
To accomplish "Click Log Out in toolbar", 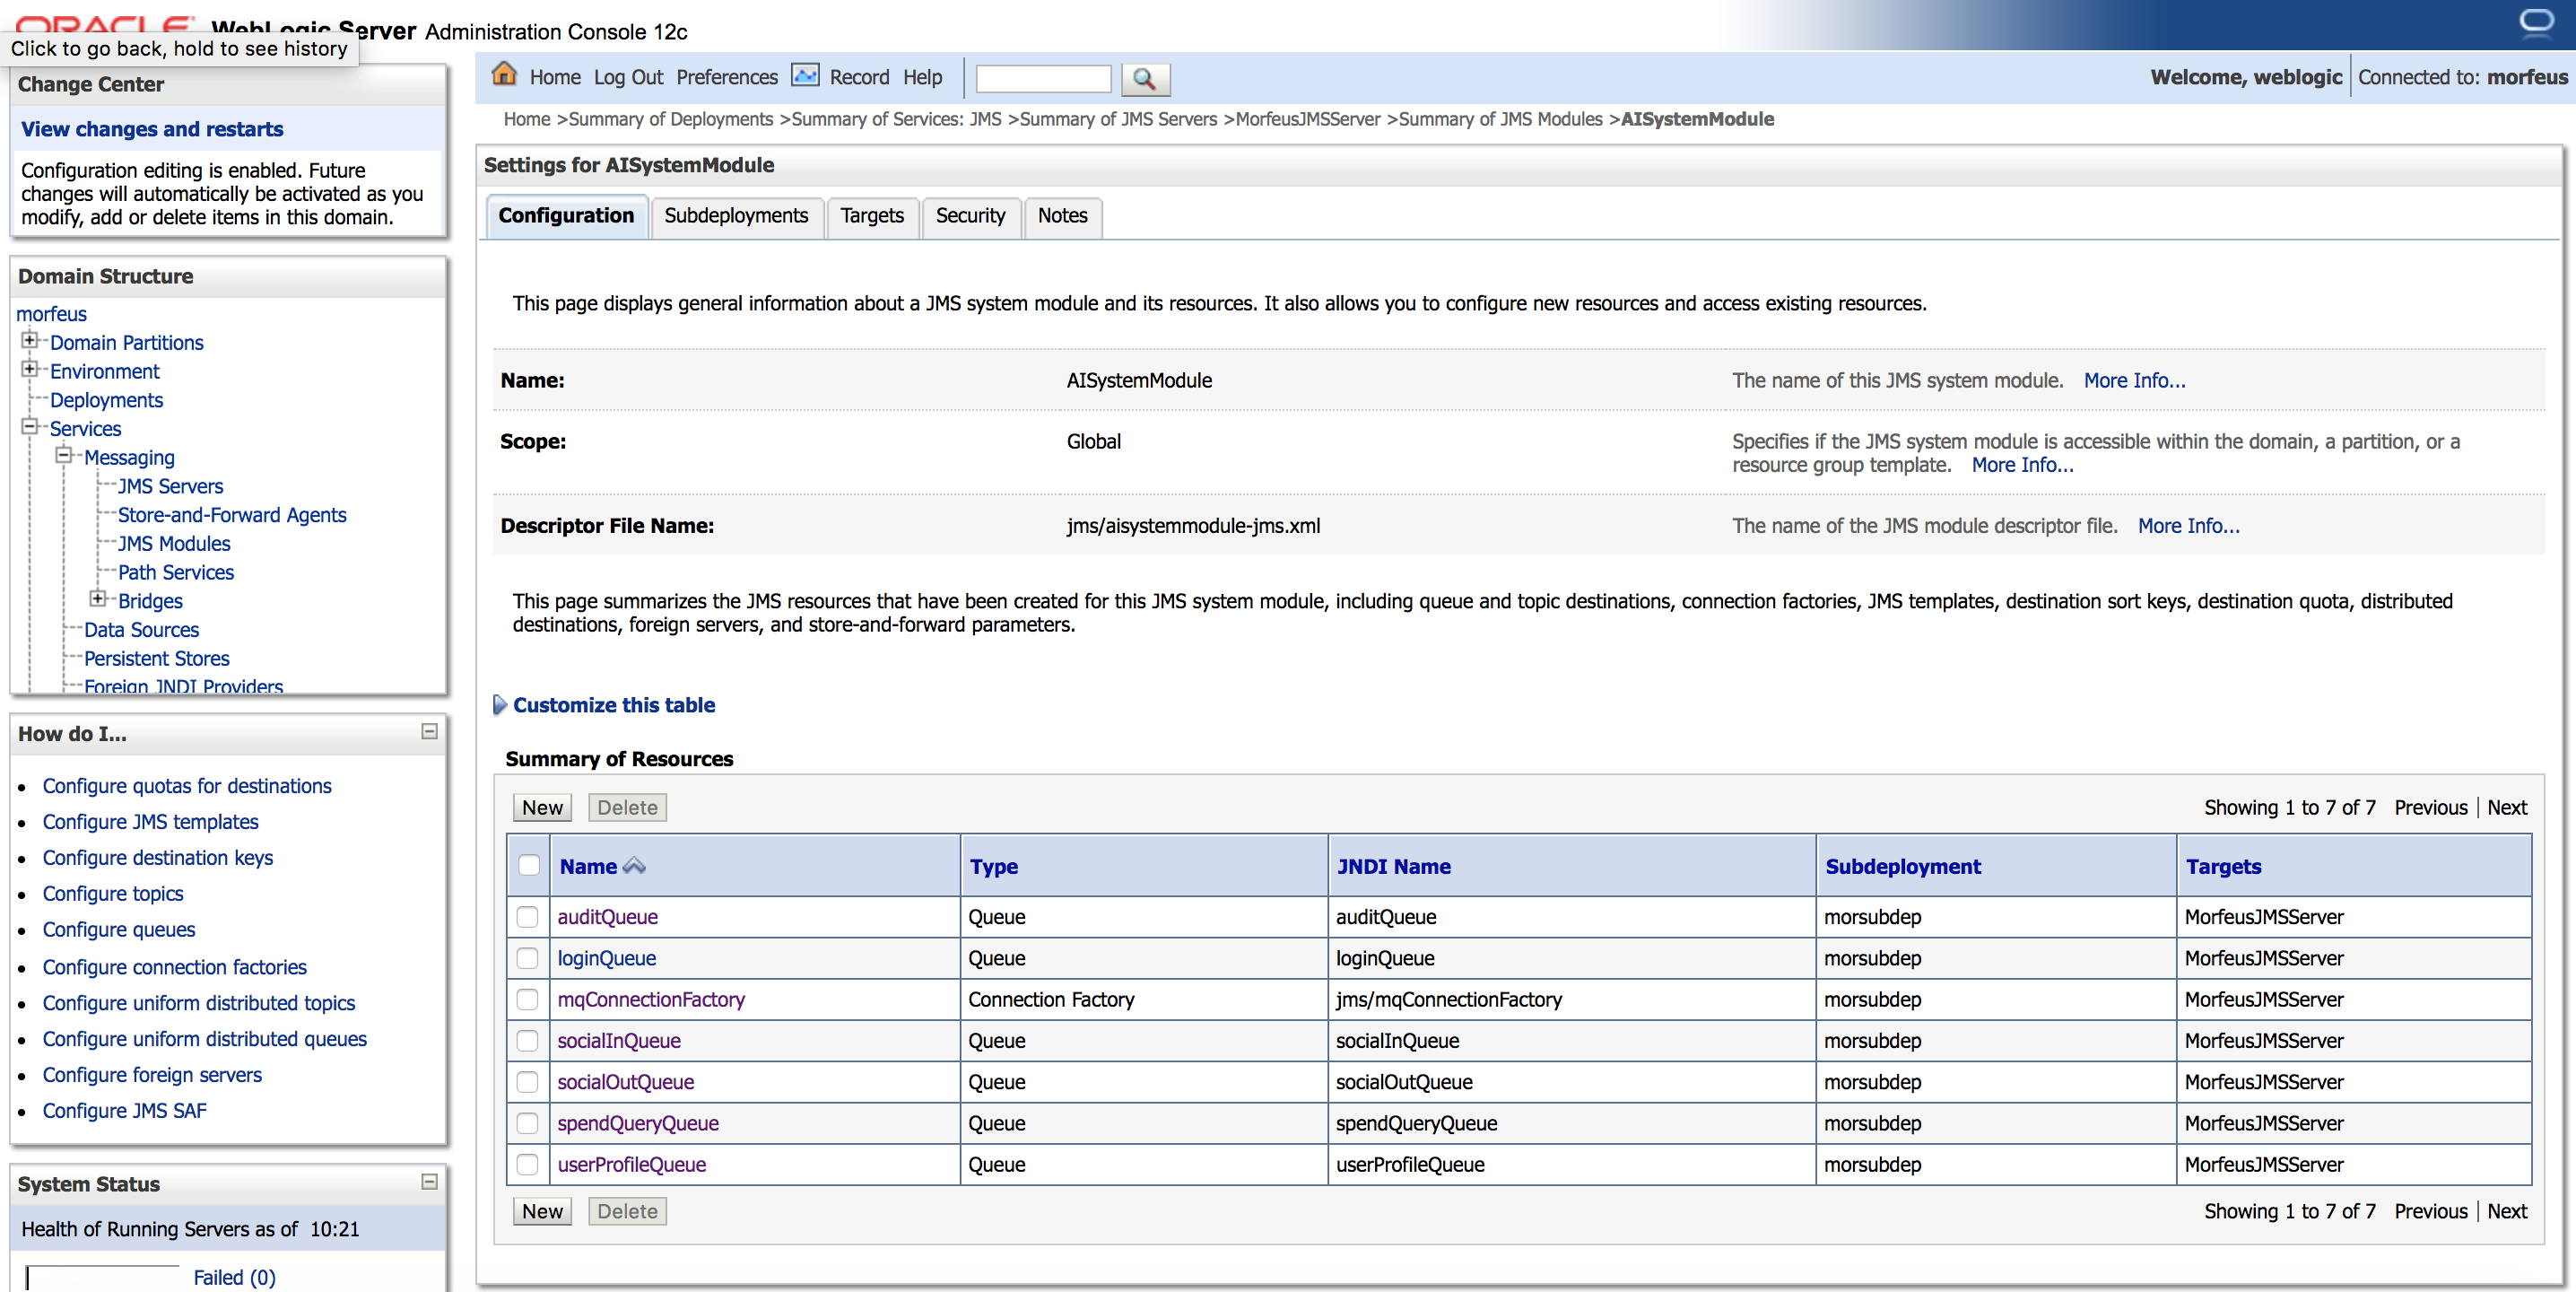I will [x=628, y=77].
